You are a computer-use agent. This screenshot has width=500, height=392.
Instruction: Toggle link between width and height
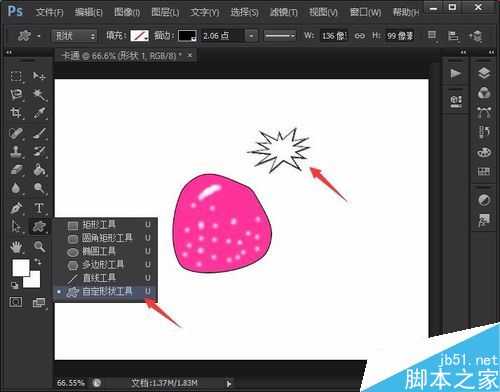[x=359, y=35]
